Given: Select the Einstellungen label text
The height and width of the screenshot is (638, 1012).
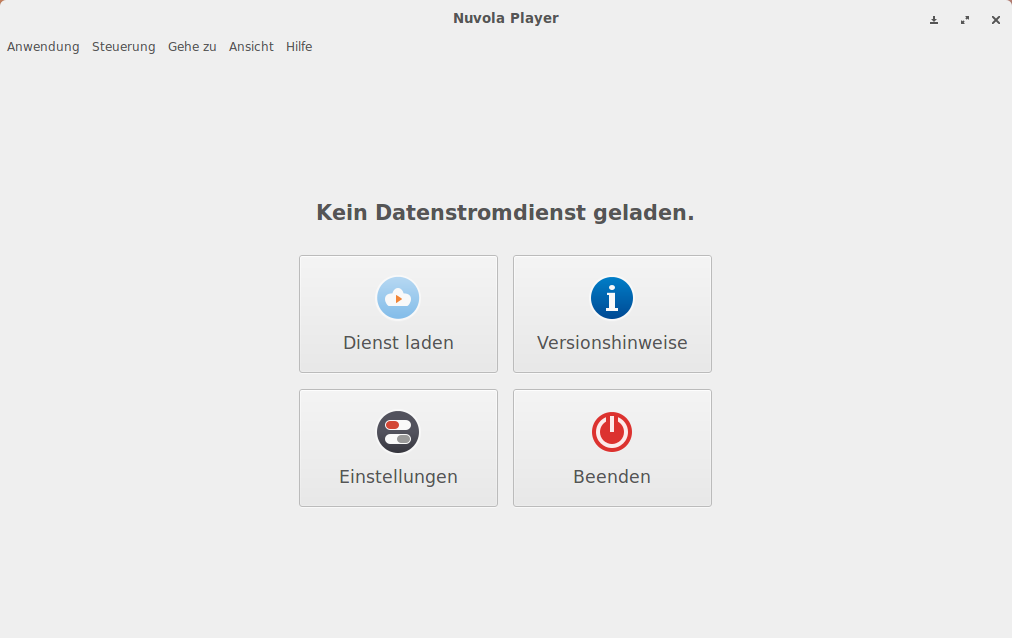Looking at the screenshot, I should tap(398, 477).
